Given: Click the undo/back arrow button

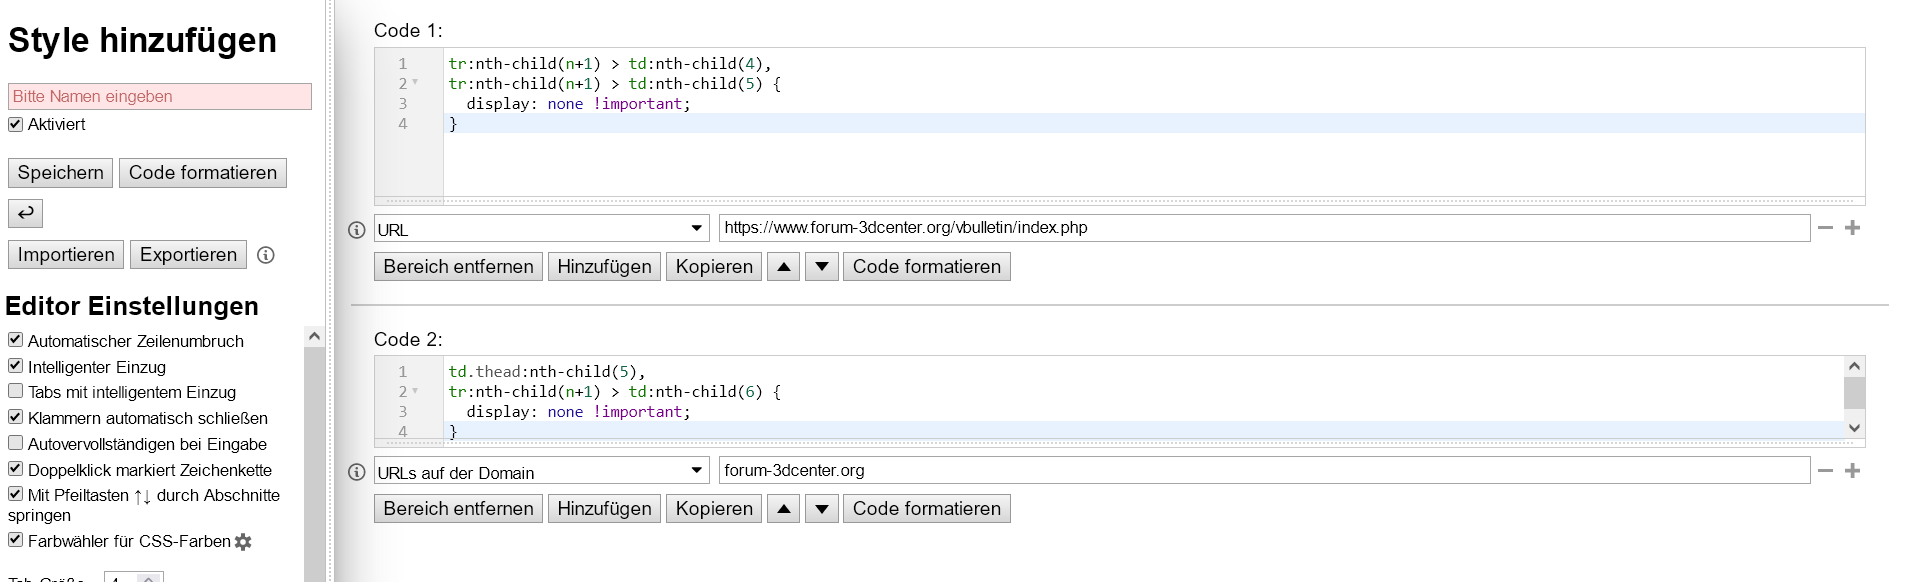Looking at the screenshot, I should (25, 213).
